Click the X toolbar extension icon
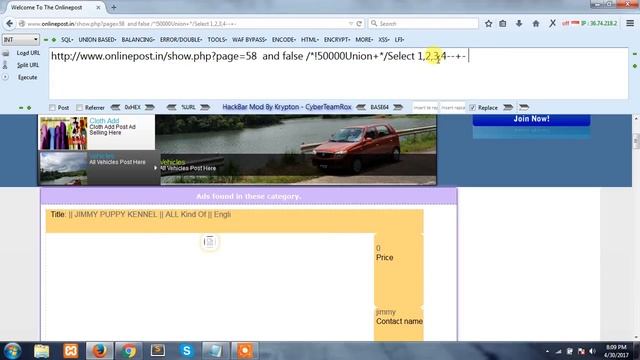Screen dimensions: 640x360 point(552,24)
